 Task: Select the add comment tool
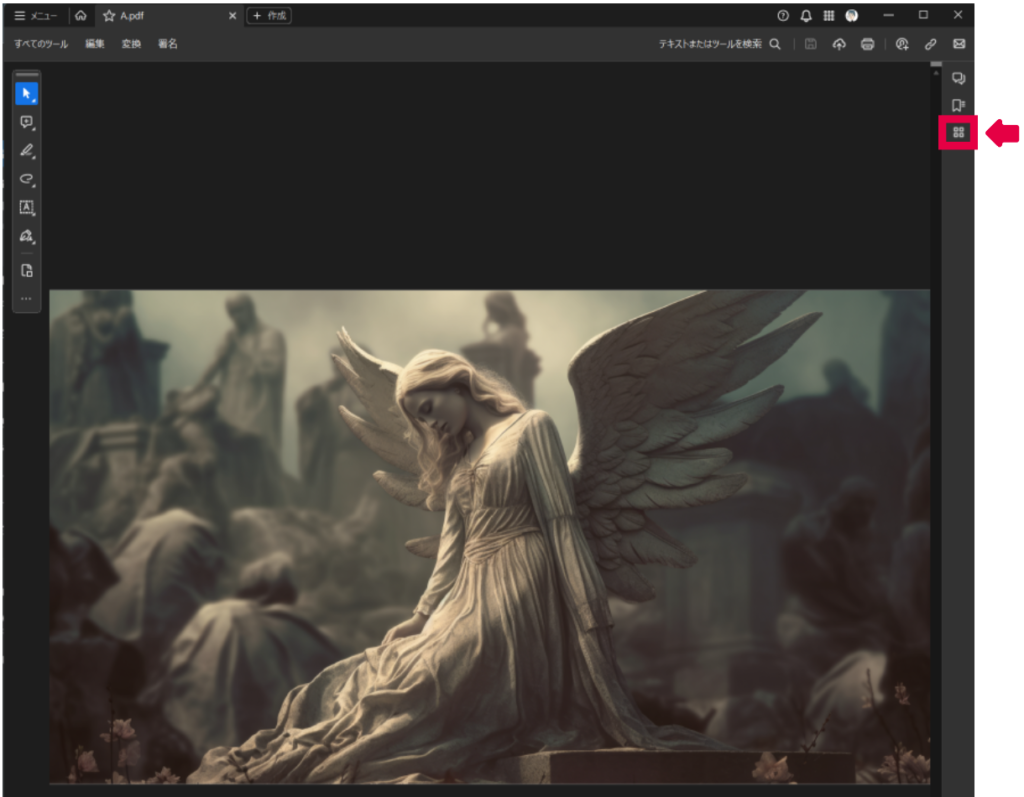pyautogui.click(x=27, y=122)
